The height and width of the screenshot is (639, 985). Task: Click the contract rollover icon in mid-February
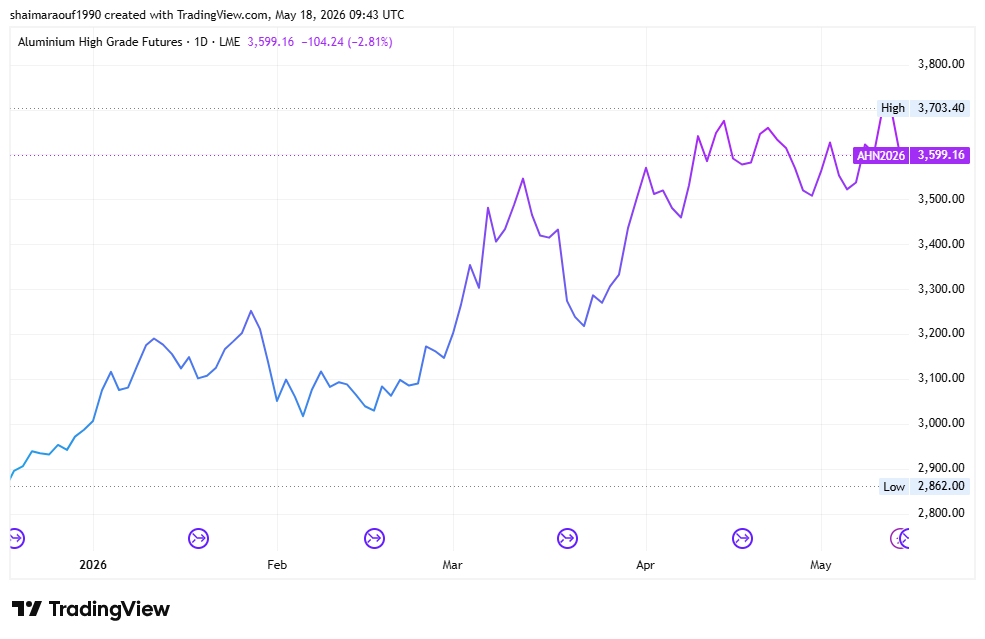[374, 538]
